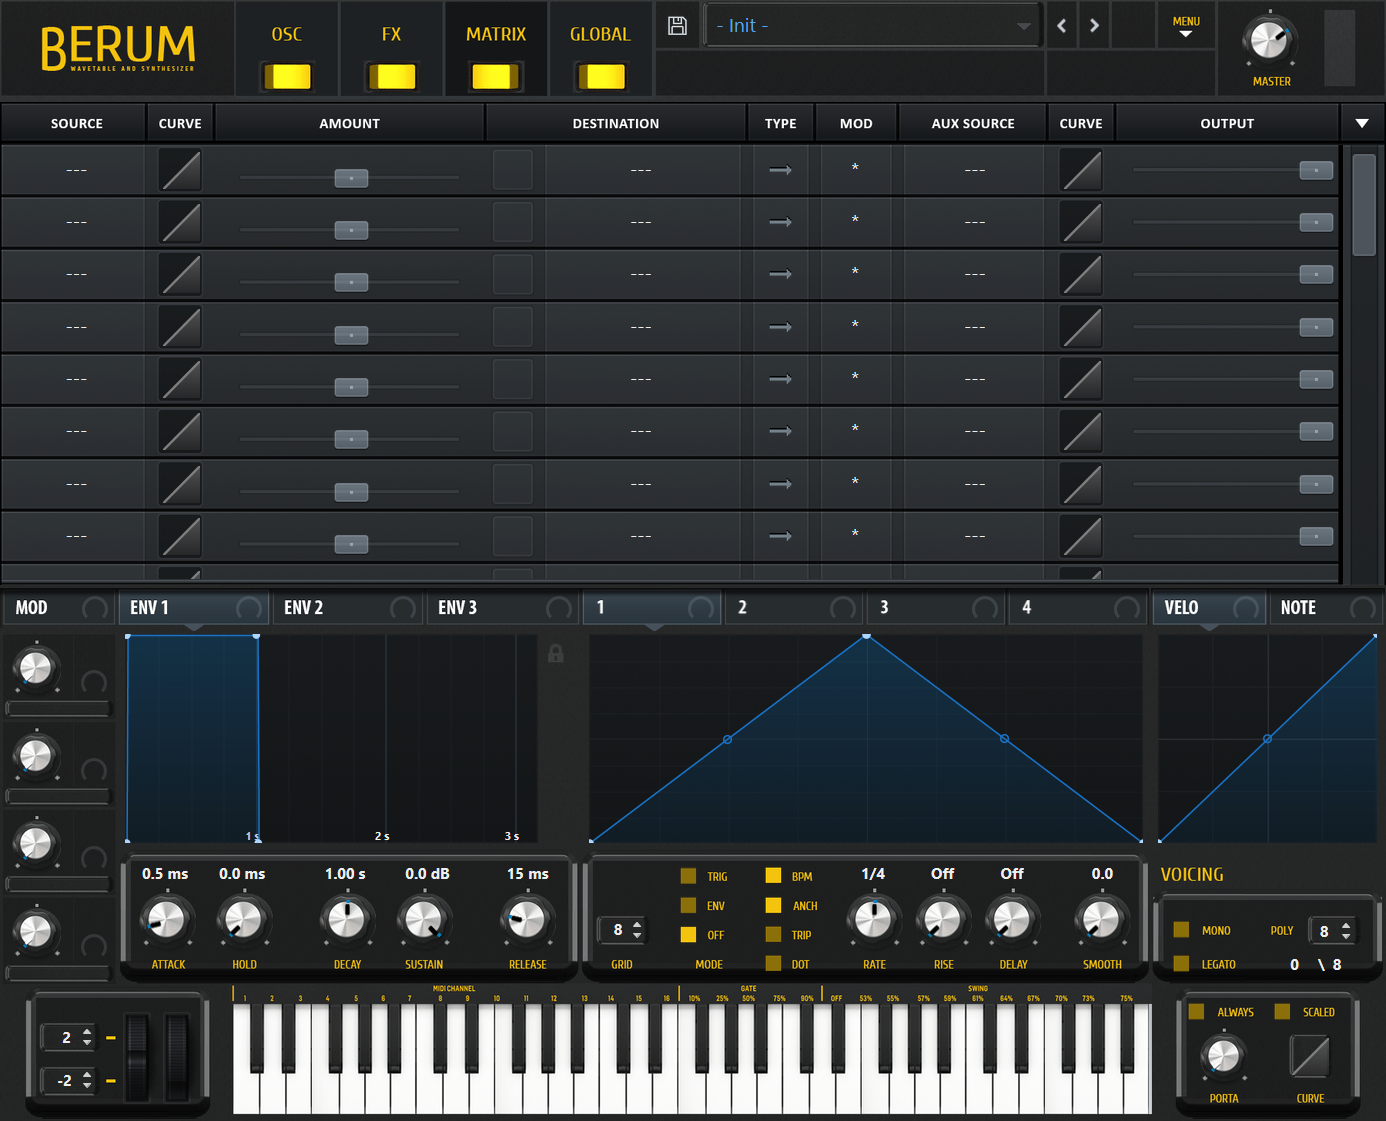Click the ring indicator on the ENV 1 tab
The height and width of the screenshot is (1121, 1386).
tap(248, 608)
